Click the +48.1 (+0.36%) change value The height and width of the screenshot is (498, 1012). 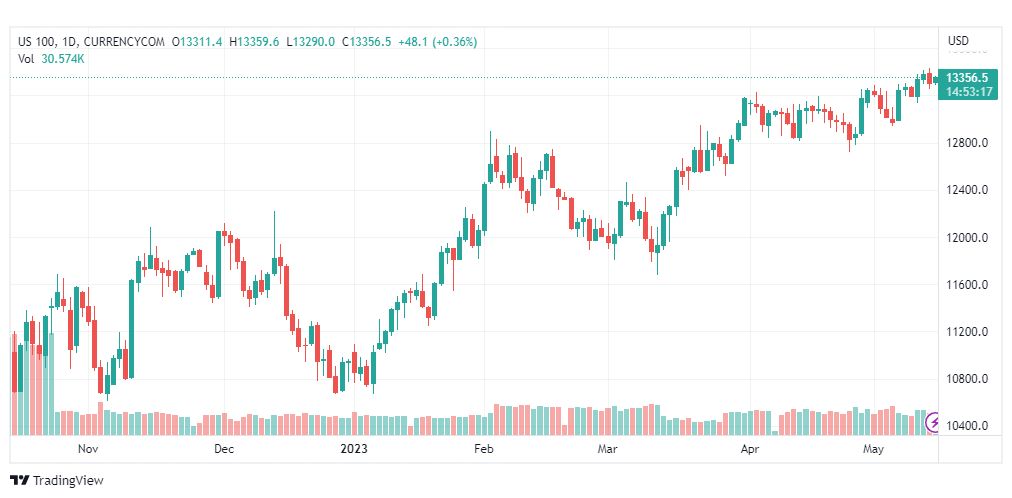(x=437, y=42)
